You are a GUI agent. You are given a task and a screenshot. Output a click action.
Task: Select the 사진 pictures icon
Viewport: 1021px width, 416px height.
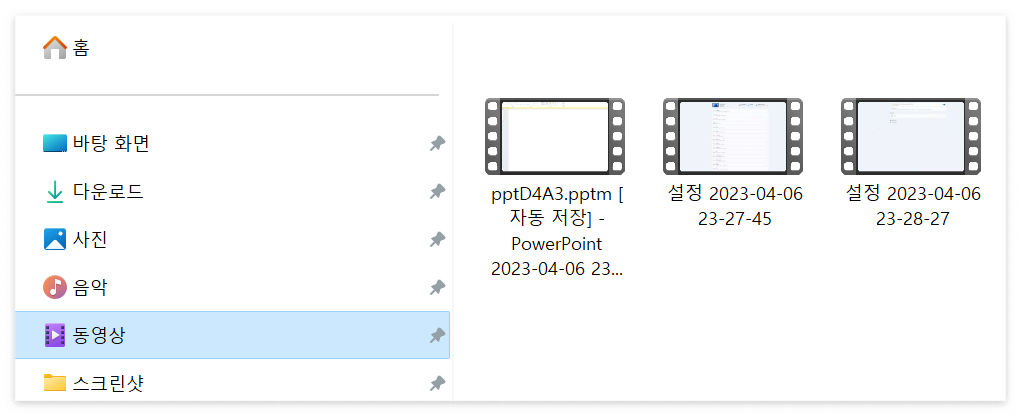(55, 240)
